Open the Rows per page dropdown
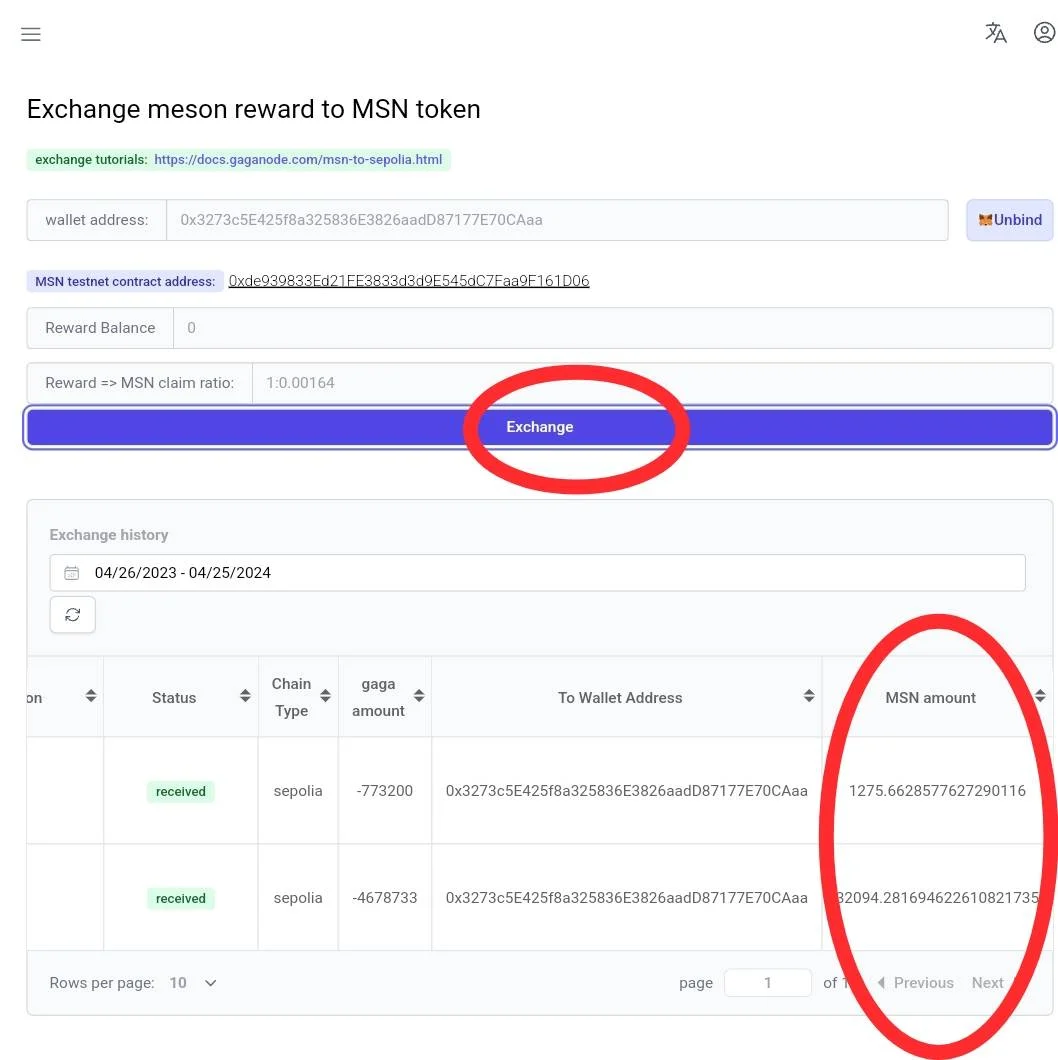 [193, 983]
